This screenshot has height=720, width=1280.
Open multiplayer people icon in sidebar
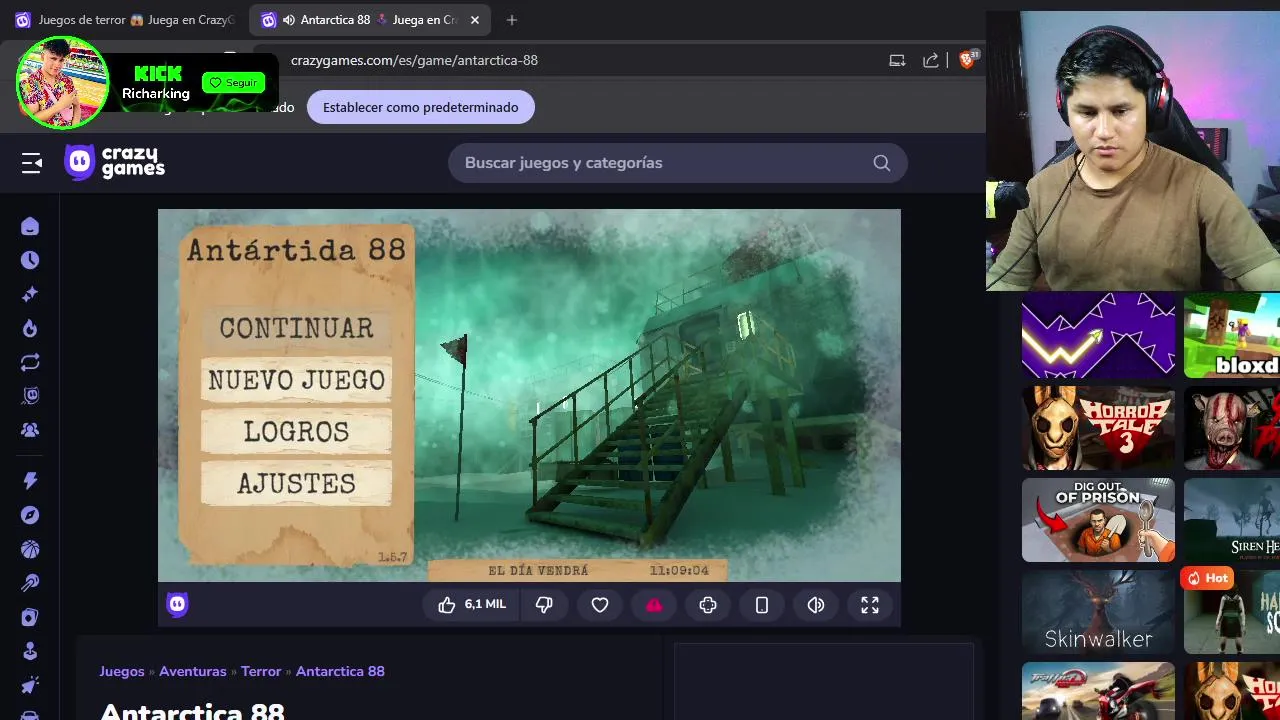point(30,430)
